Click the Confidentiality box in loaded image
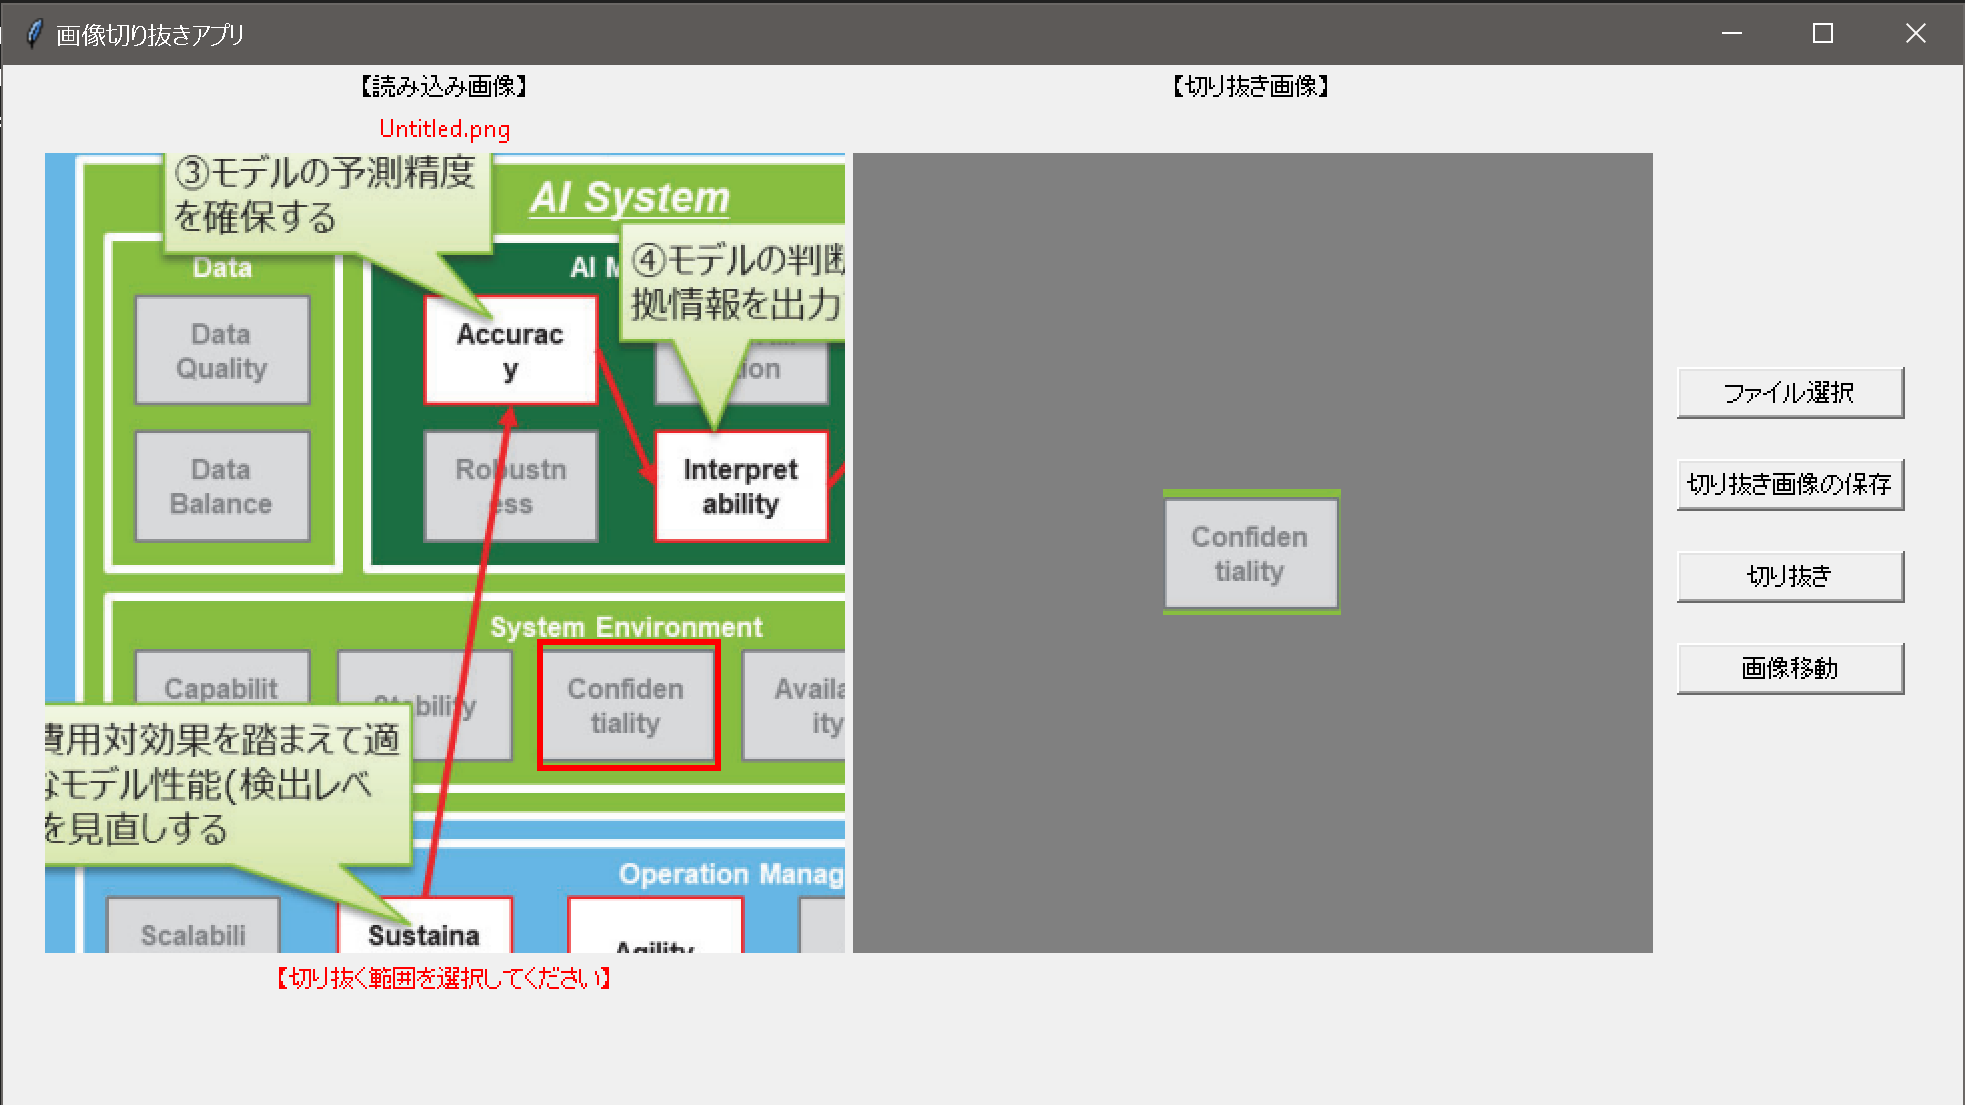This screenshot has height=1105, width=1965. click(627, 705)
